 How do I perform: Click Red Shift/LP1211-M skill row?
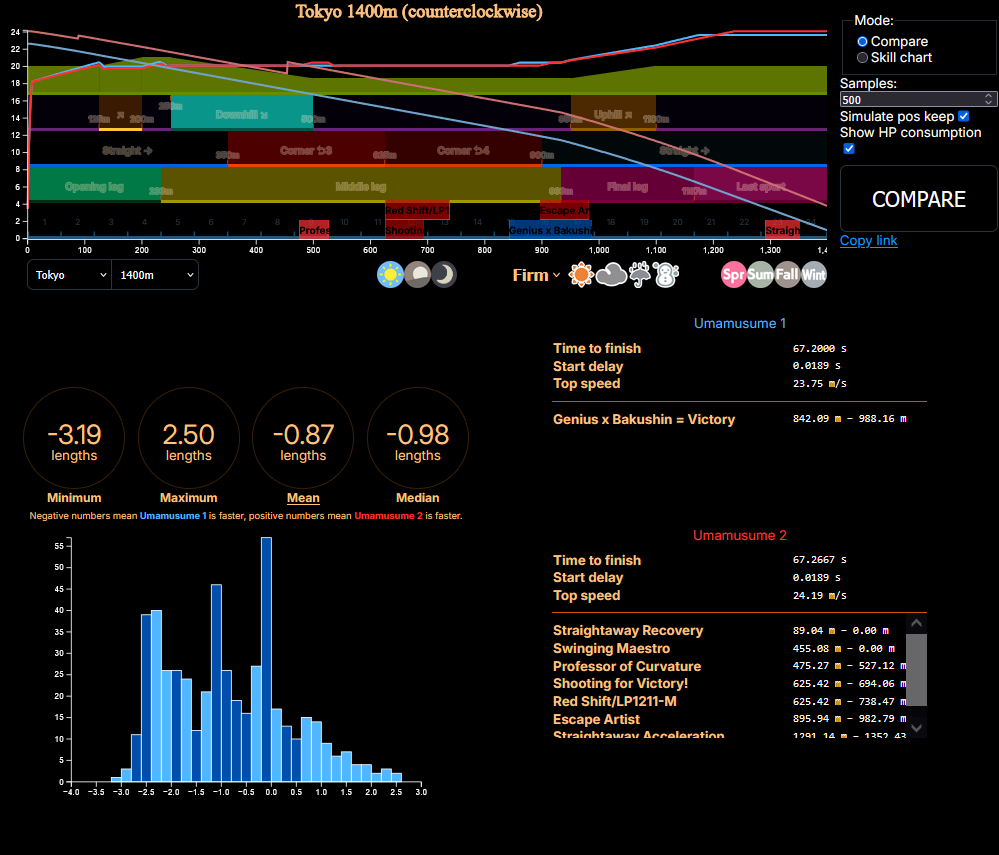[729, 701]
